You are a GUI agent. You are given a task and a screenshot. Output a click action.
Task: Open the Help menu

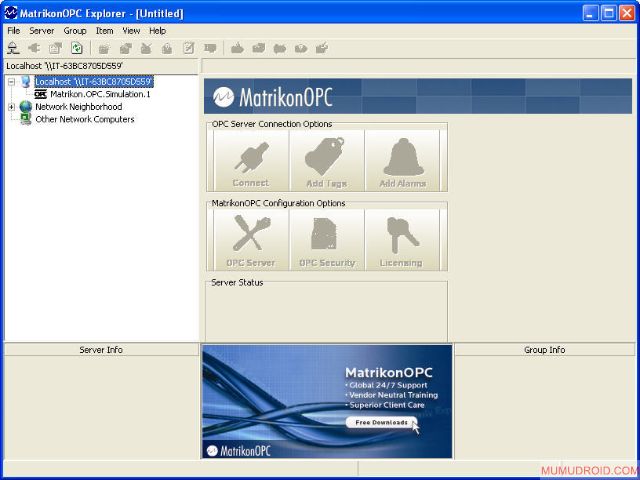click(158, 31)
